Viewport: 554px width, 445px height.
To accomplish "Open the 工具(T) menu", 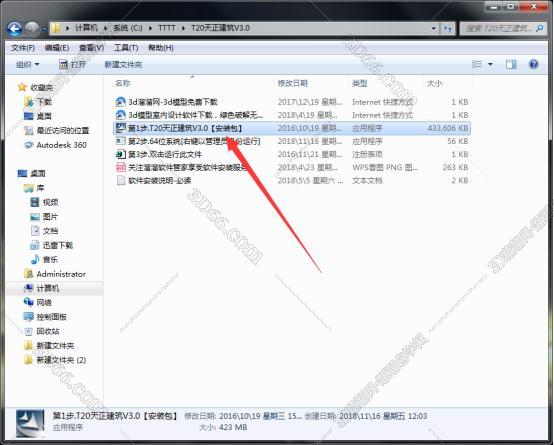I will (x=126, y=48).
